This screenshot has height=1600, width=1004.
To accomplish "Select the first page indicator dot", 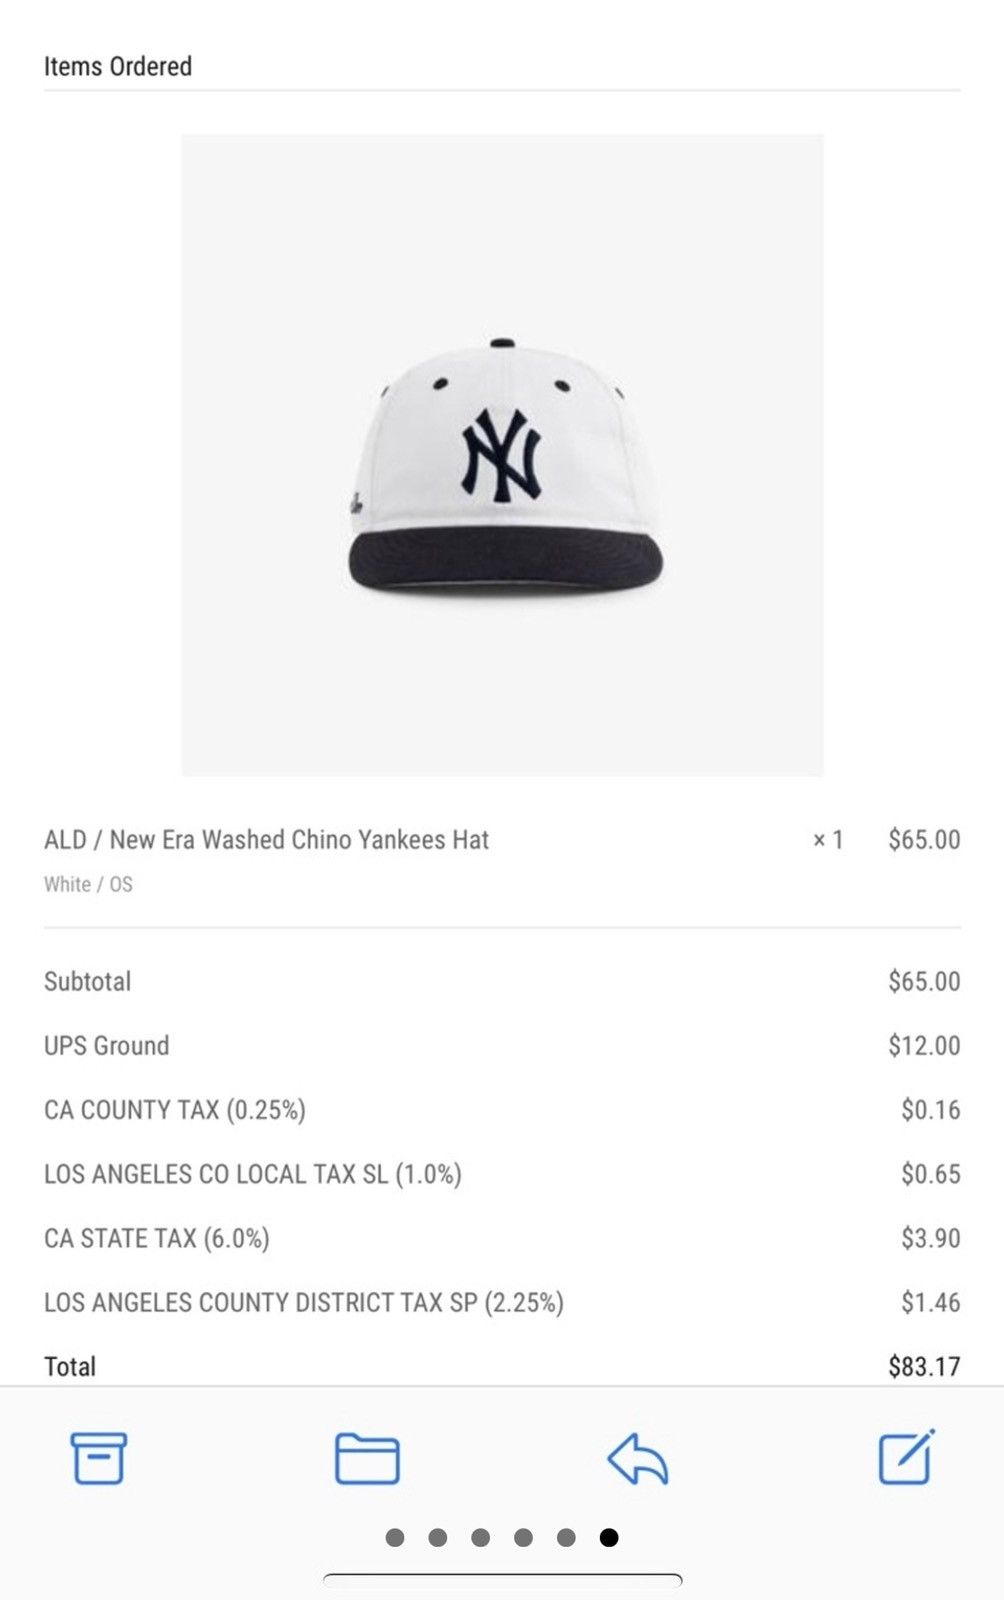I will [395, 1537].
